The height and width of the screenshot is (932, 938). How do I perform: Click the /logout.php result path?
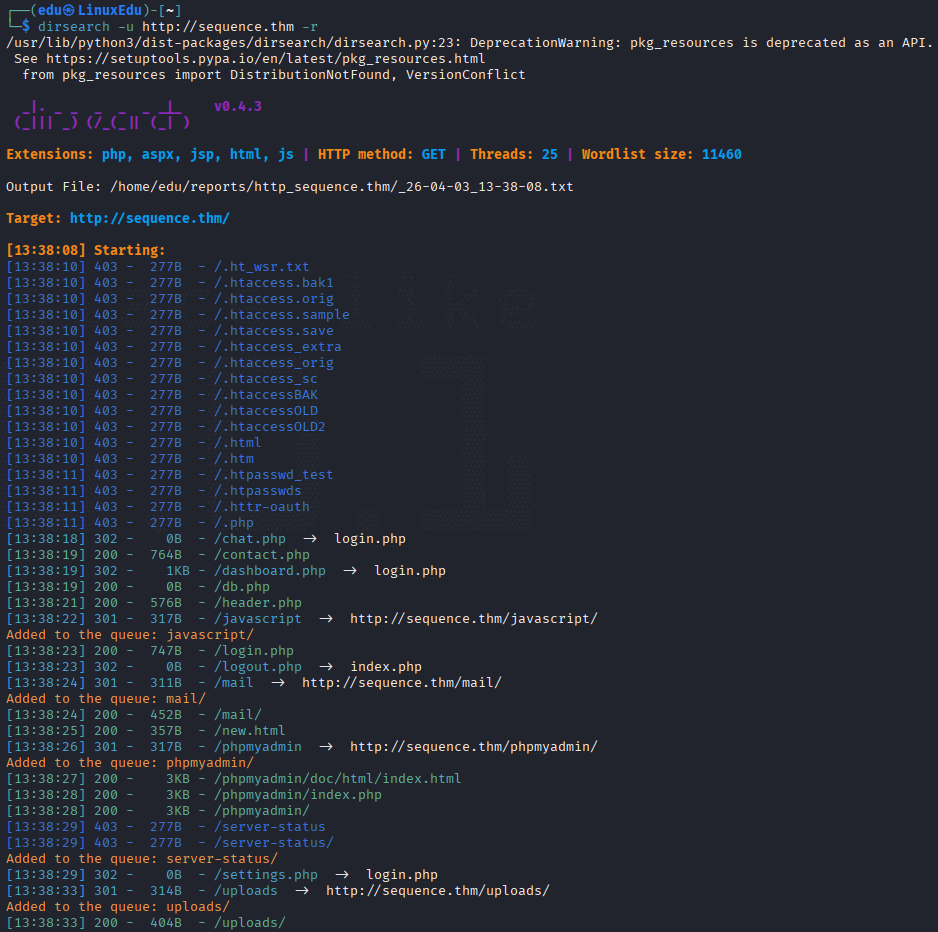258,667
